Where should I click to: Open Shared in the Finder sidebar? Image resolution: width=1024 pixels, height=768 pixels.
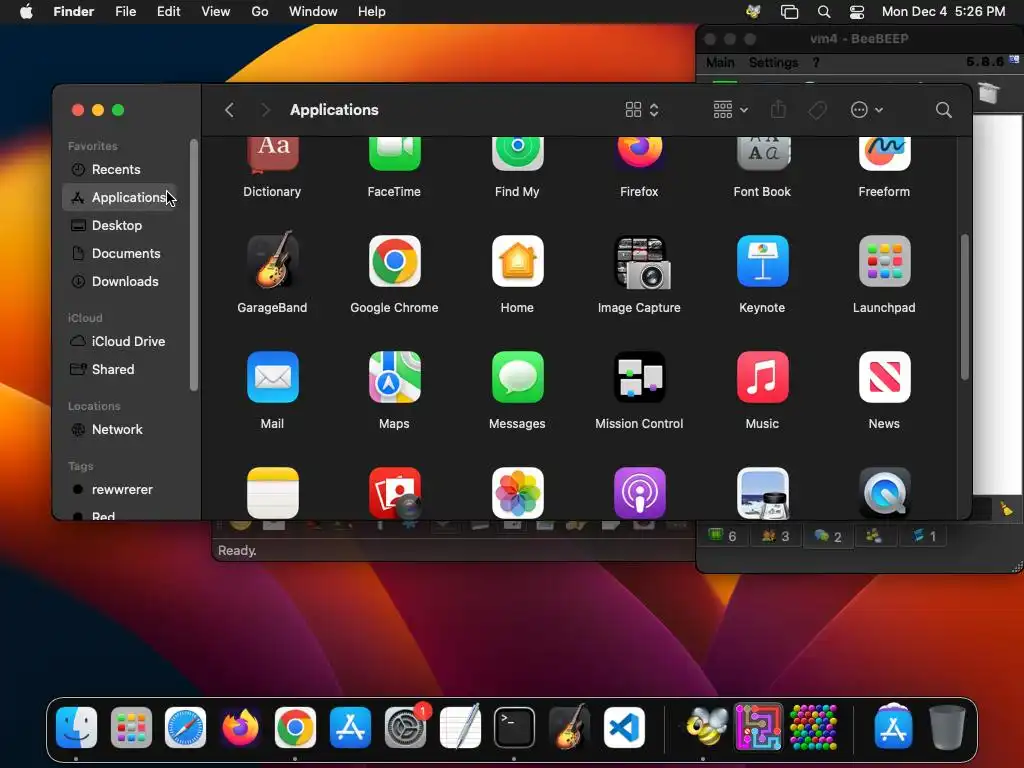click(120, 370)
